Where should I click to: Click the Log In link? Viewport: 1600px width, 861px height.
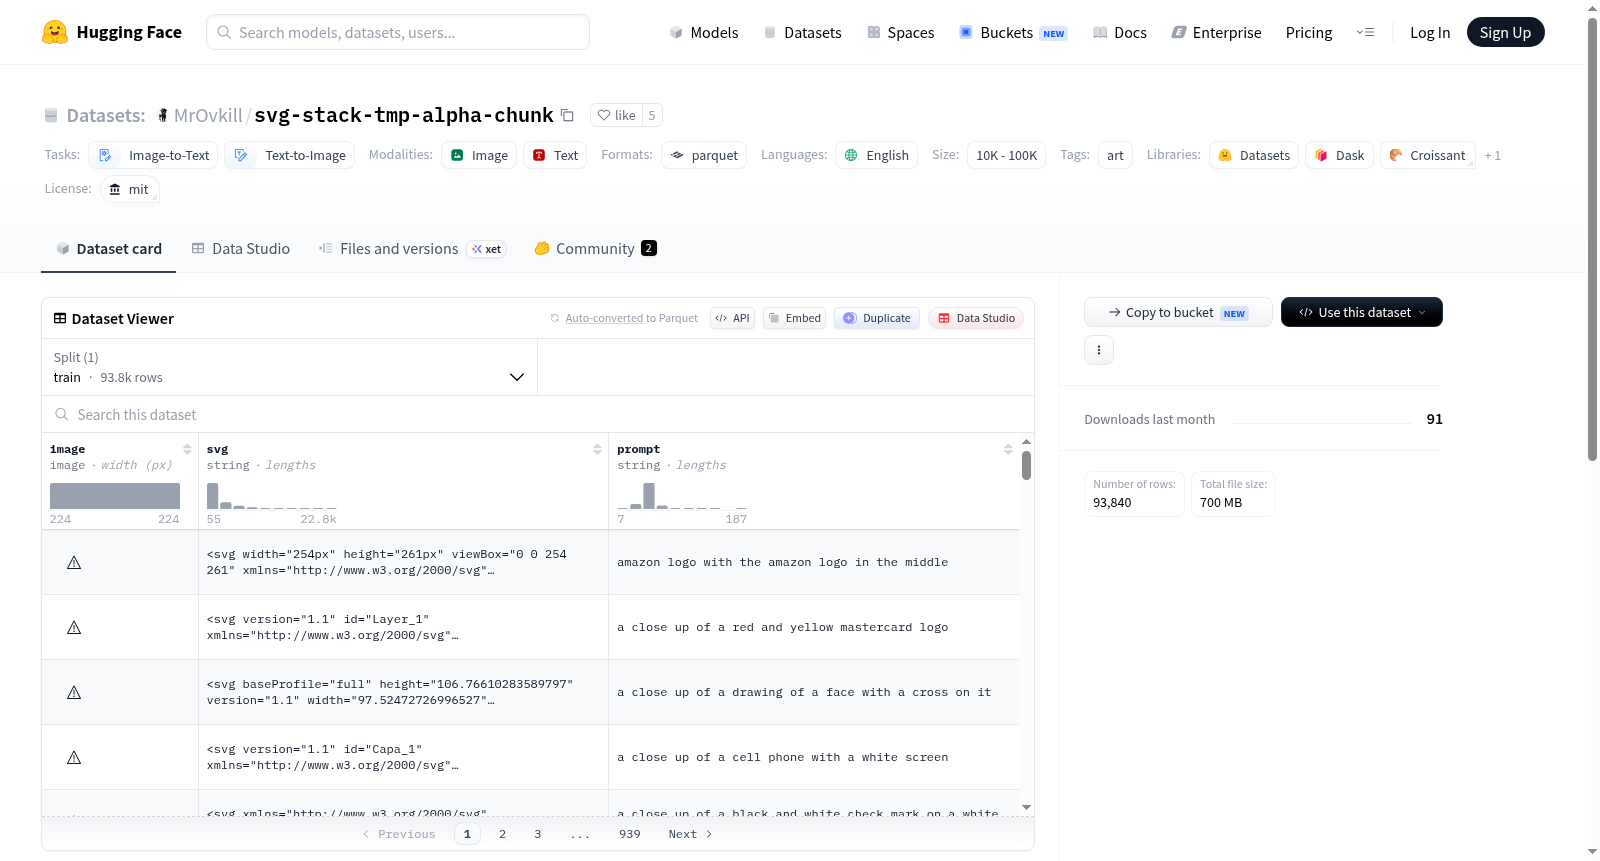click(1430, 32)
